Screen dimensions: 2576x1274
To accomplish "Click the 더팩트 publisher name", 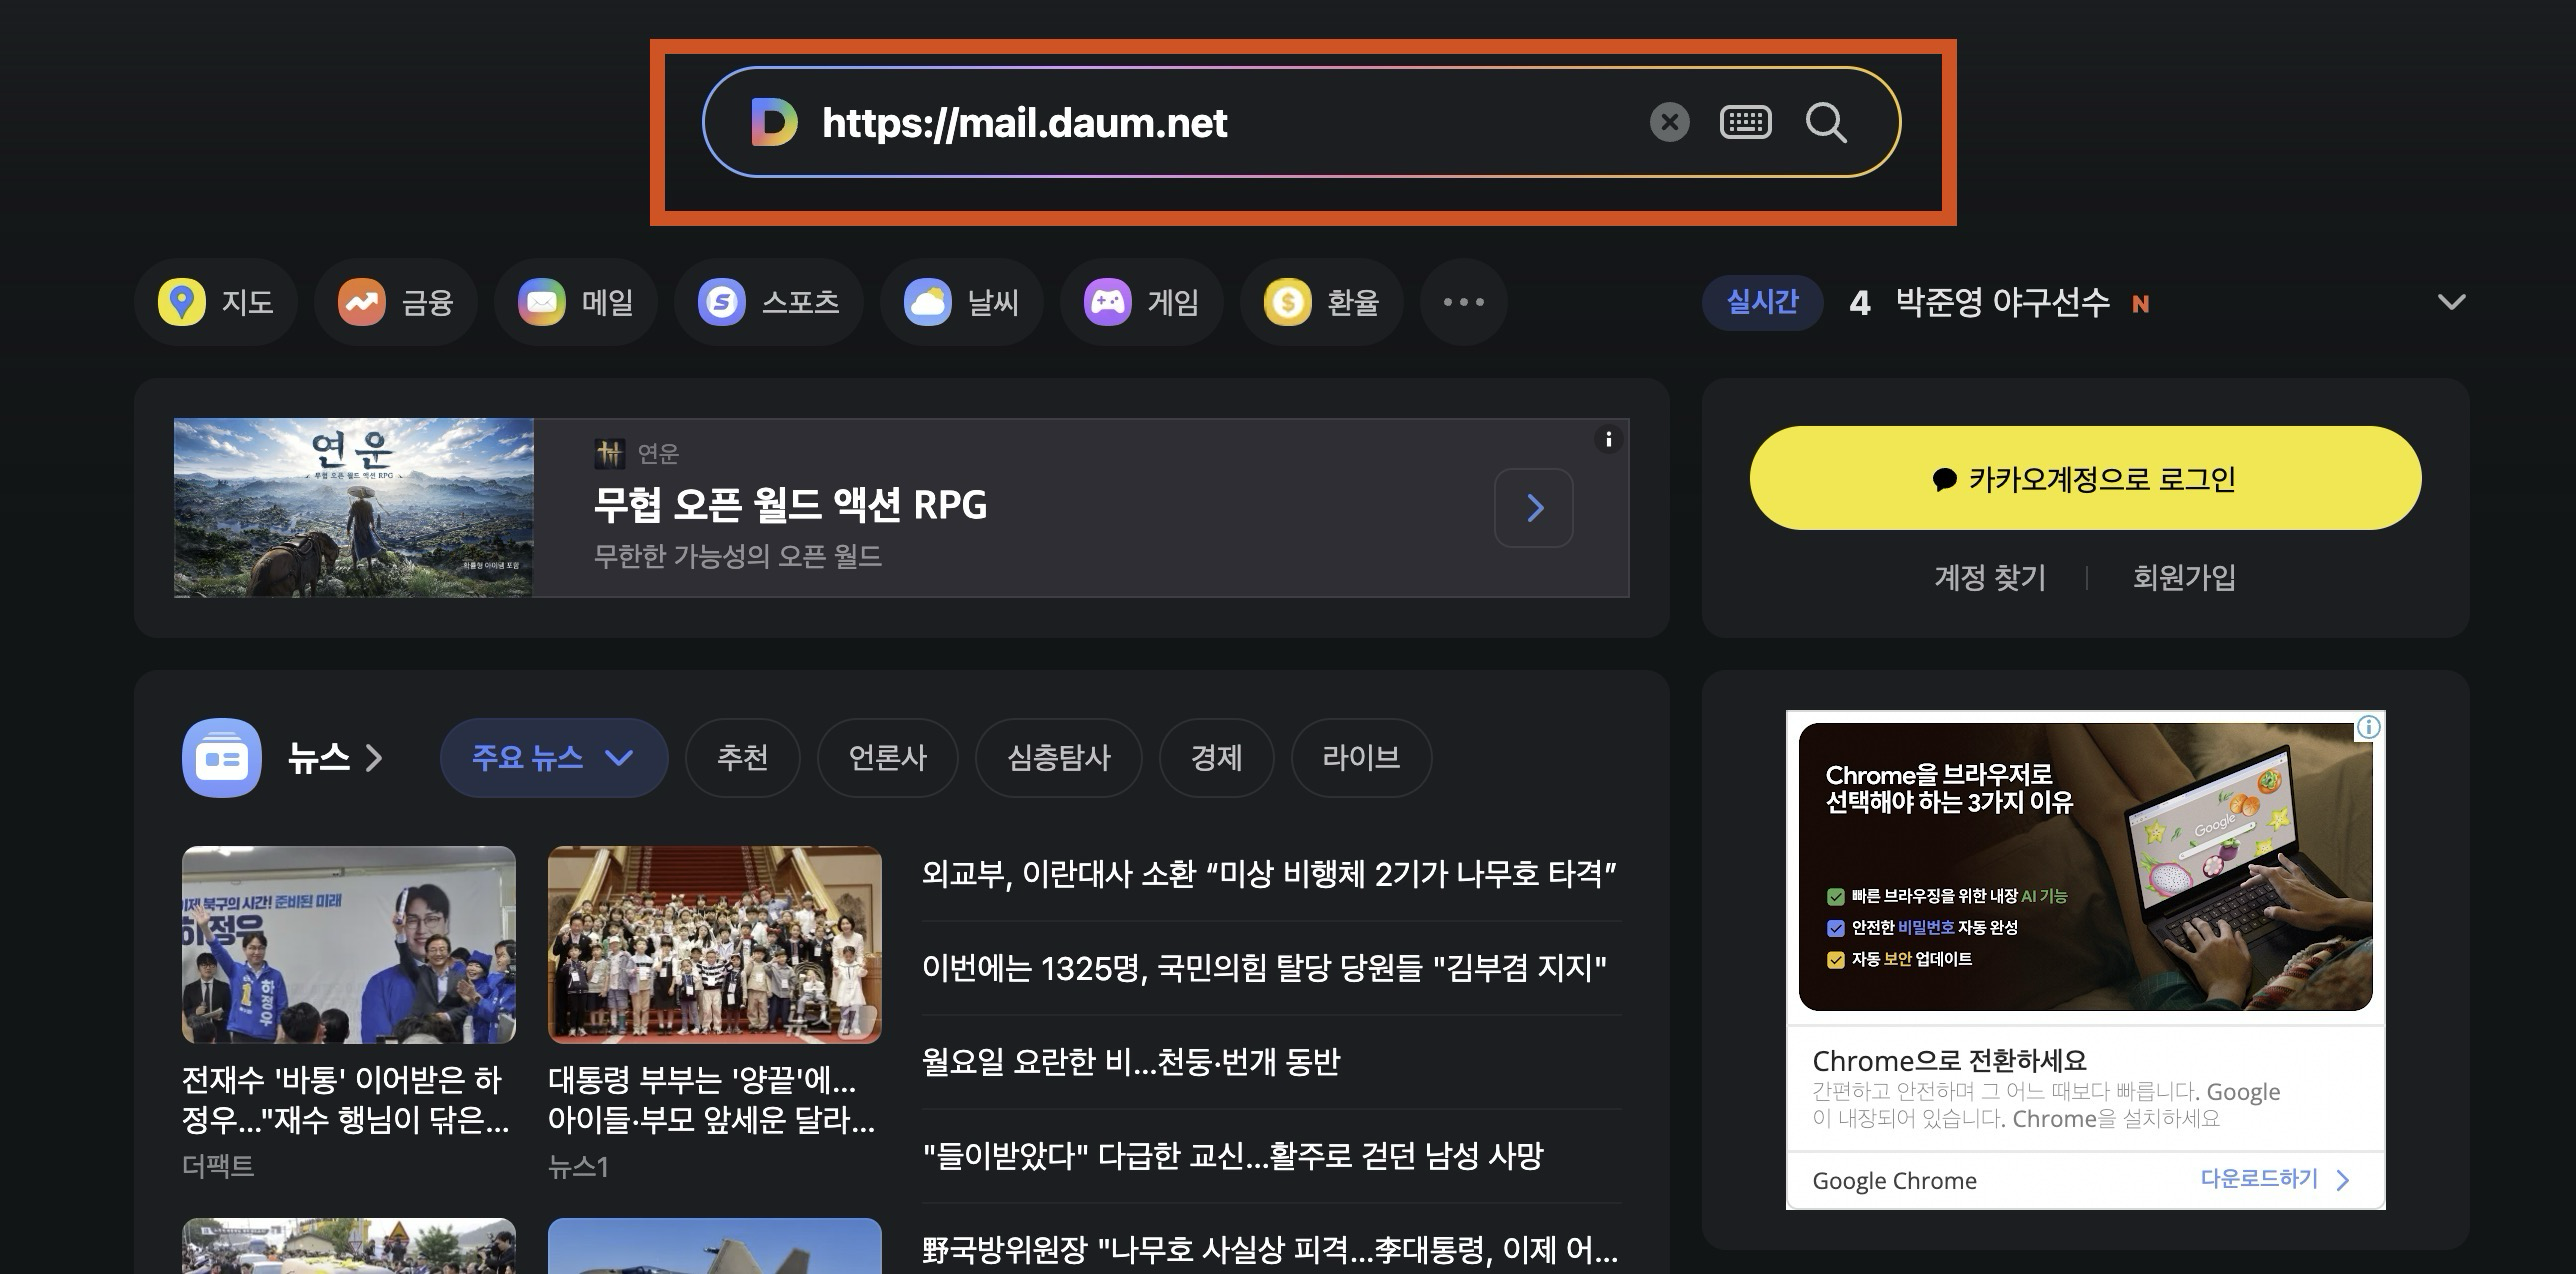I will click(x=218, y=1166).
